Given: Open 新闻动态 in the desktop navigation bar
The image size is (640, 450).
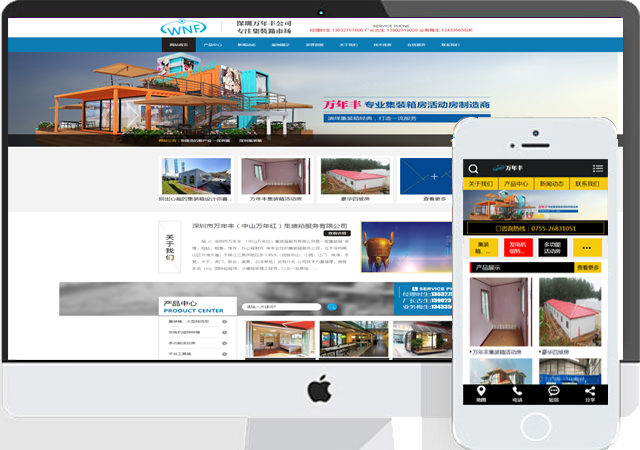Looking at the screenshot, I should point(247,45).
